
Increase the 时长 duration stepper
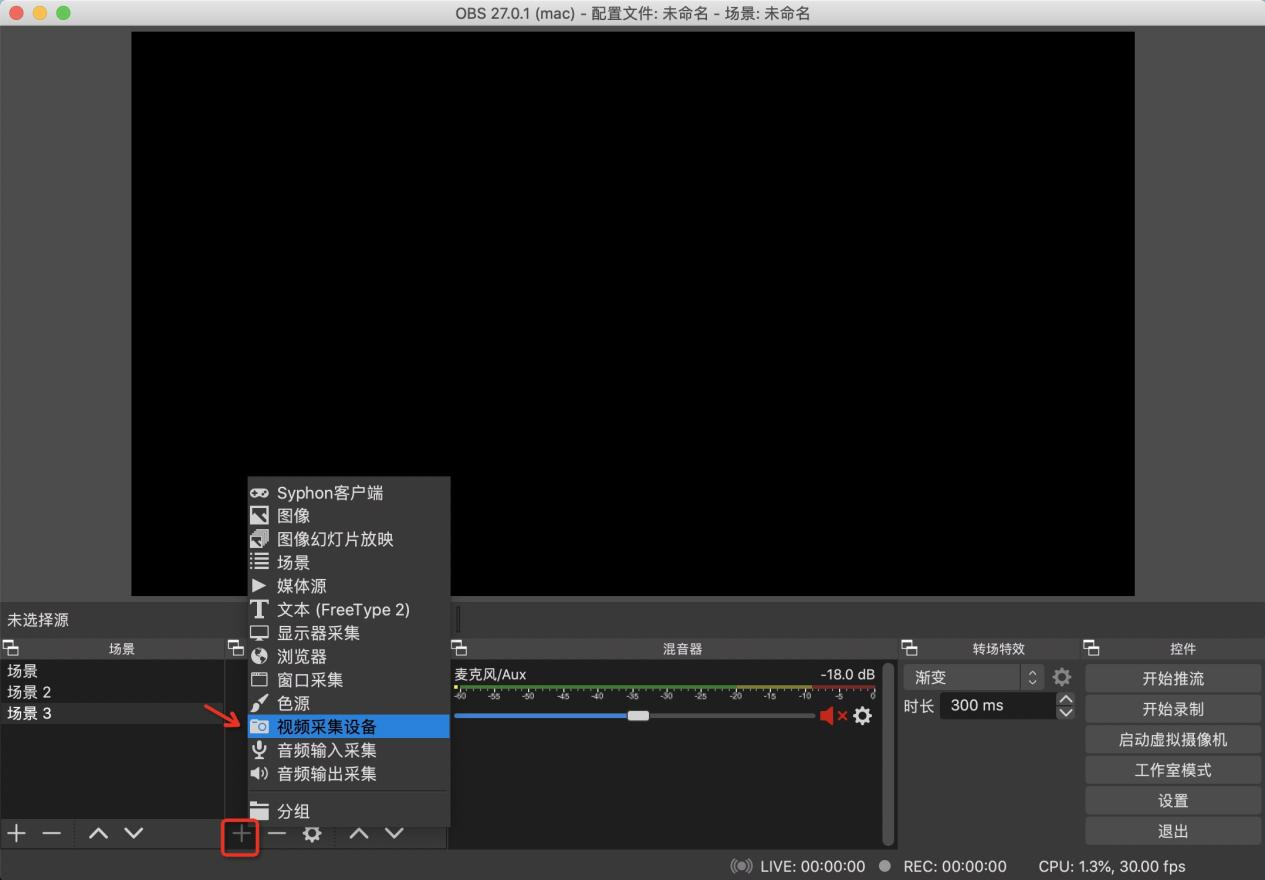point(1065,699)
